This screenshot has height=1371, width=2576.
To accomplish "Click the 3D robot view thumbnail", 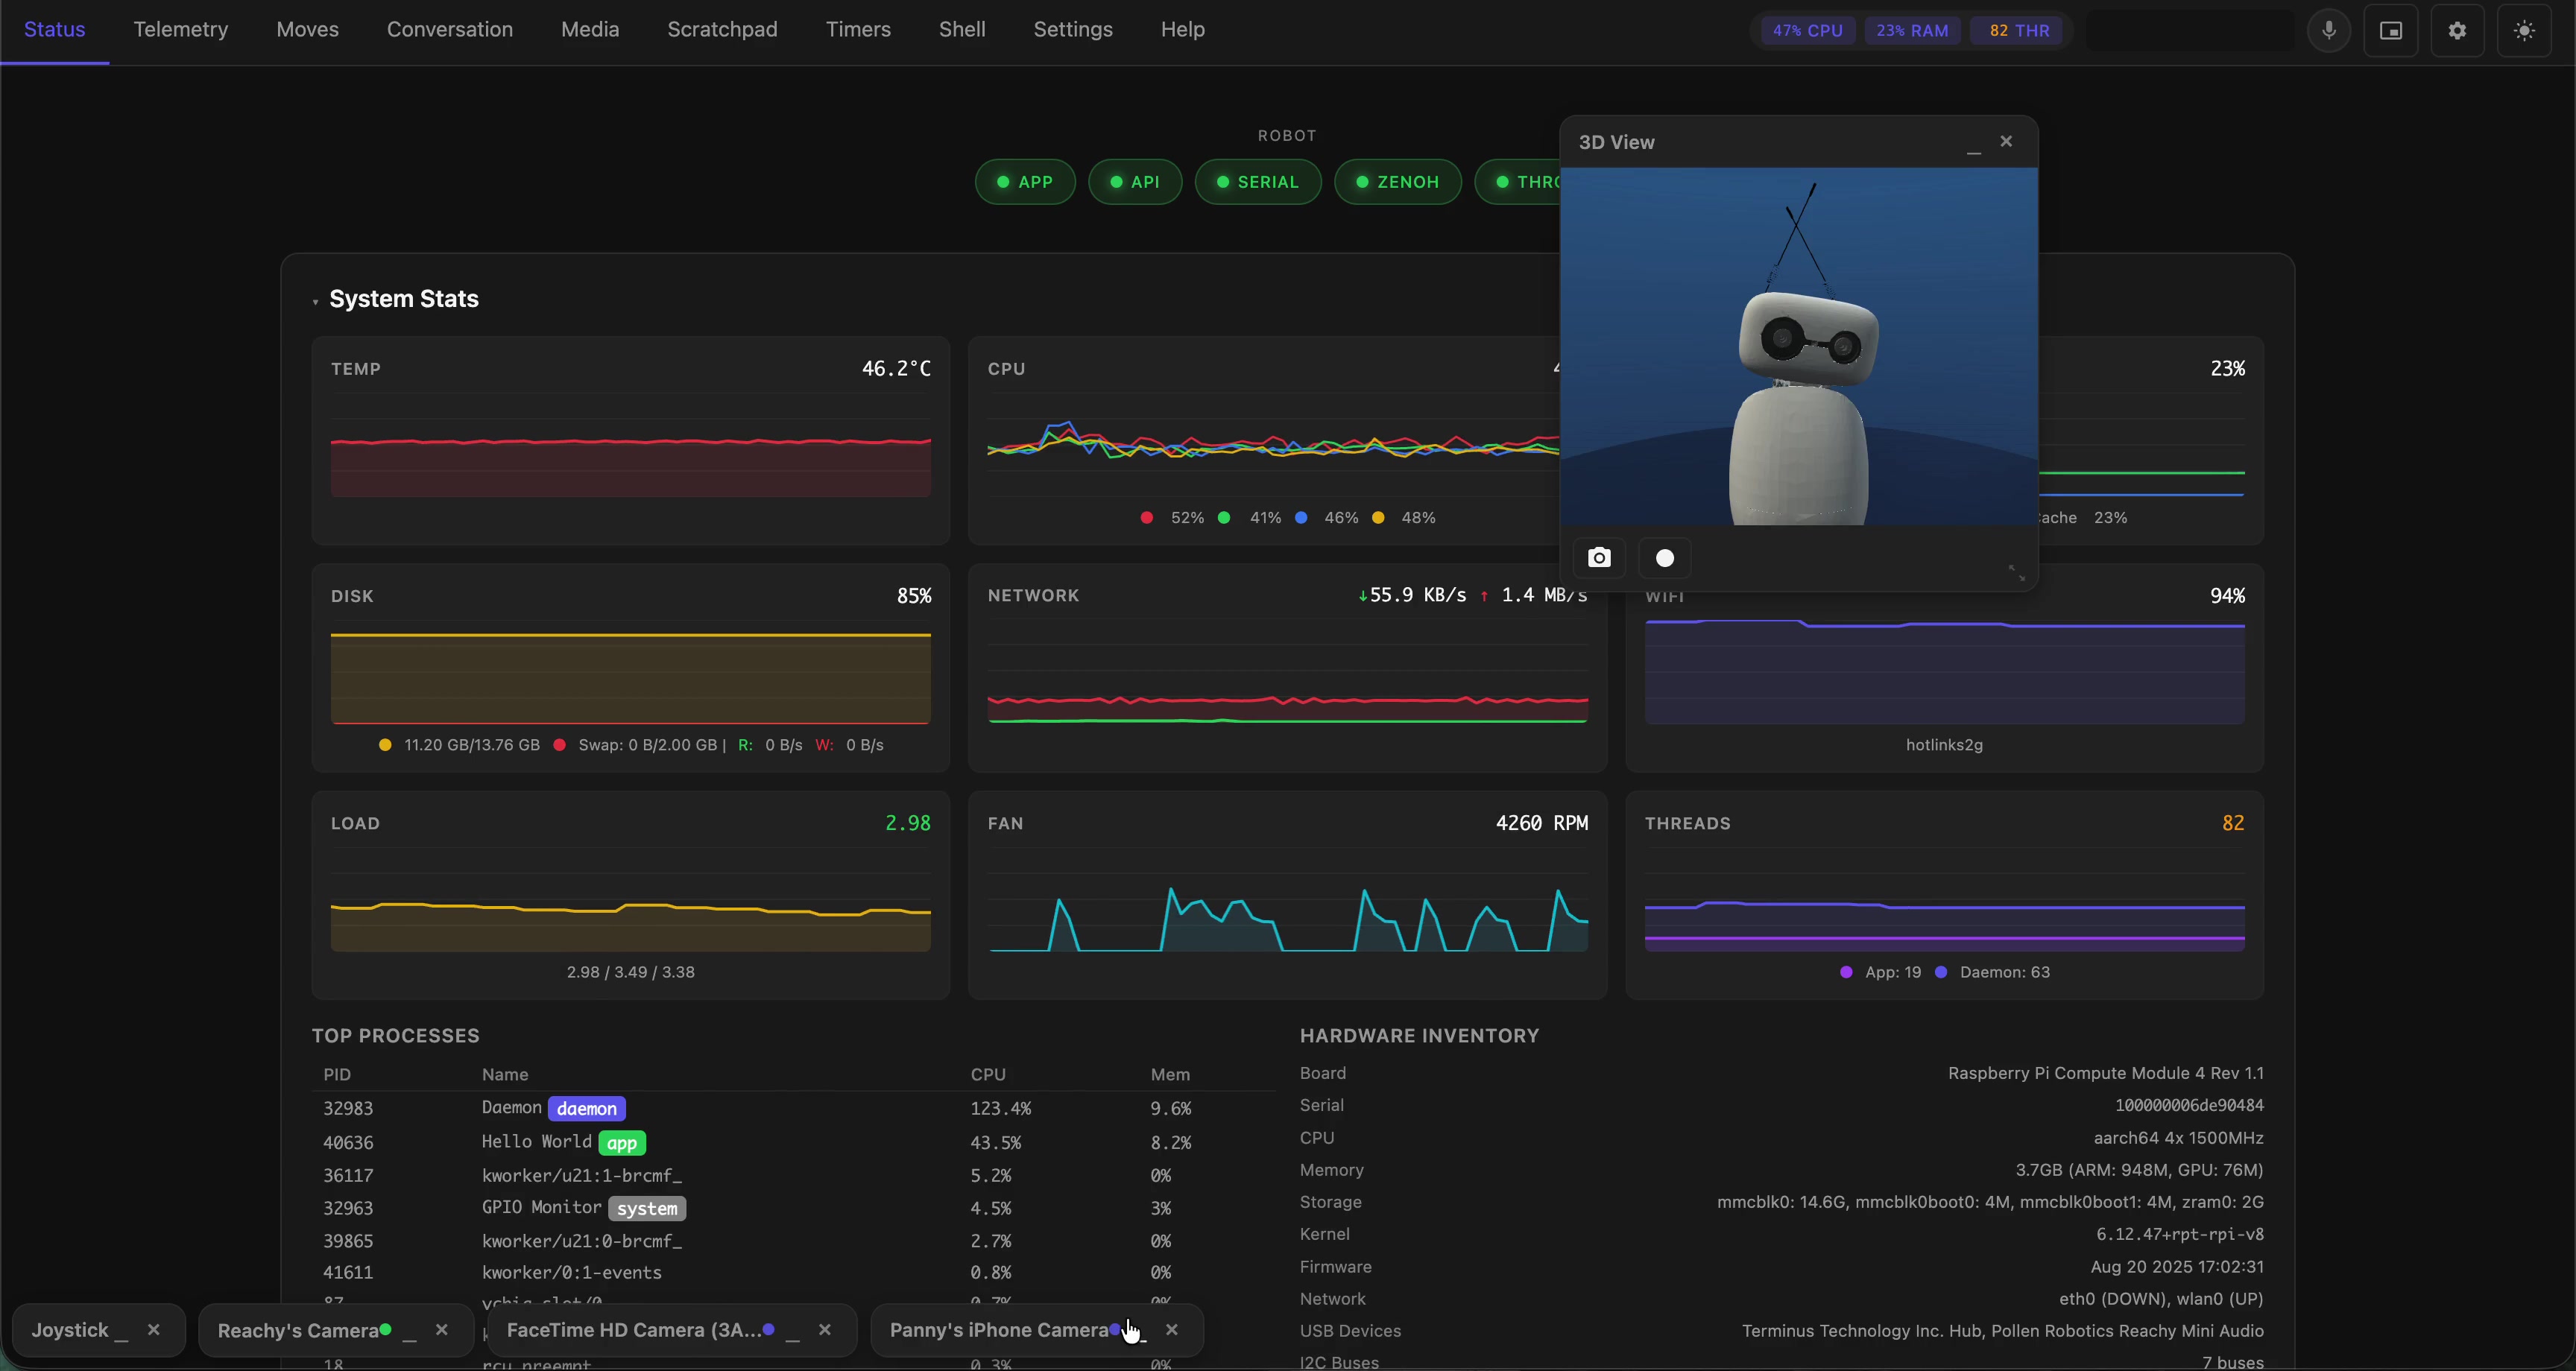I will pyautogui.click(x=1799, y=346).
